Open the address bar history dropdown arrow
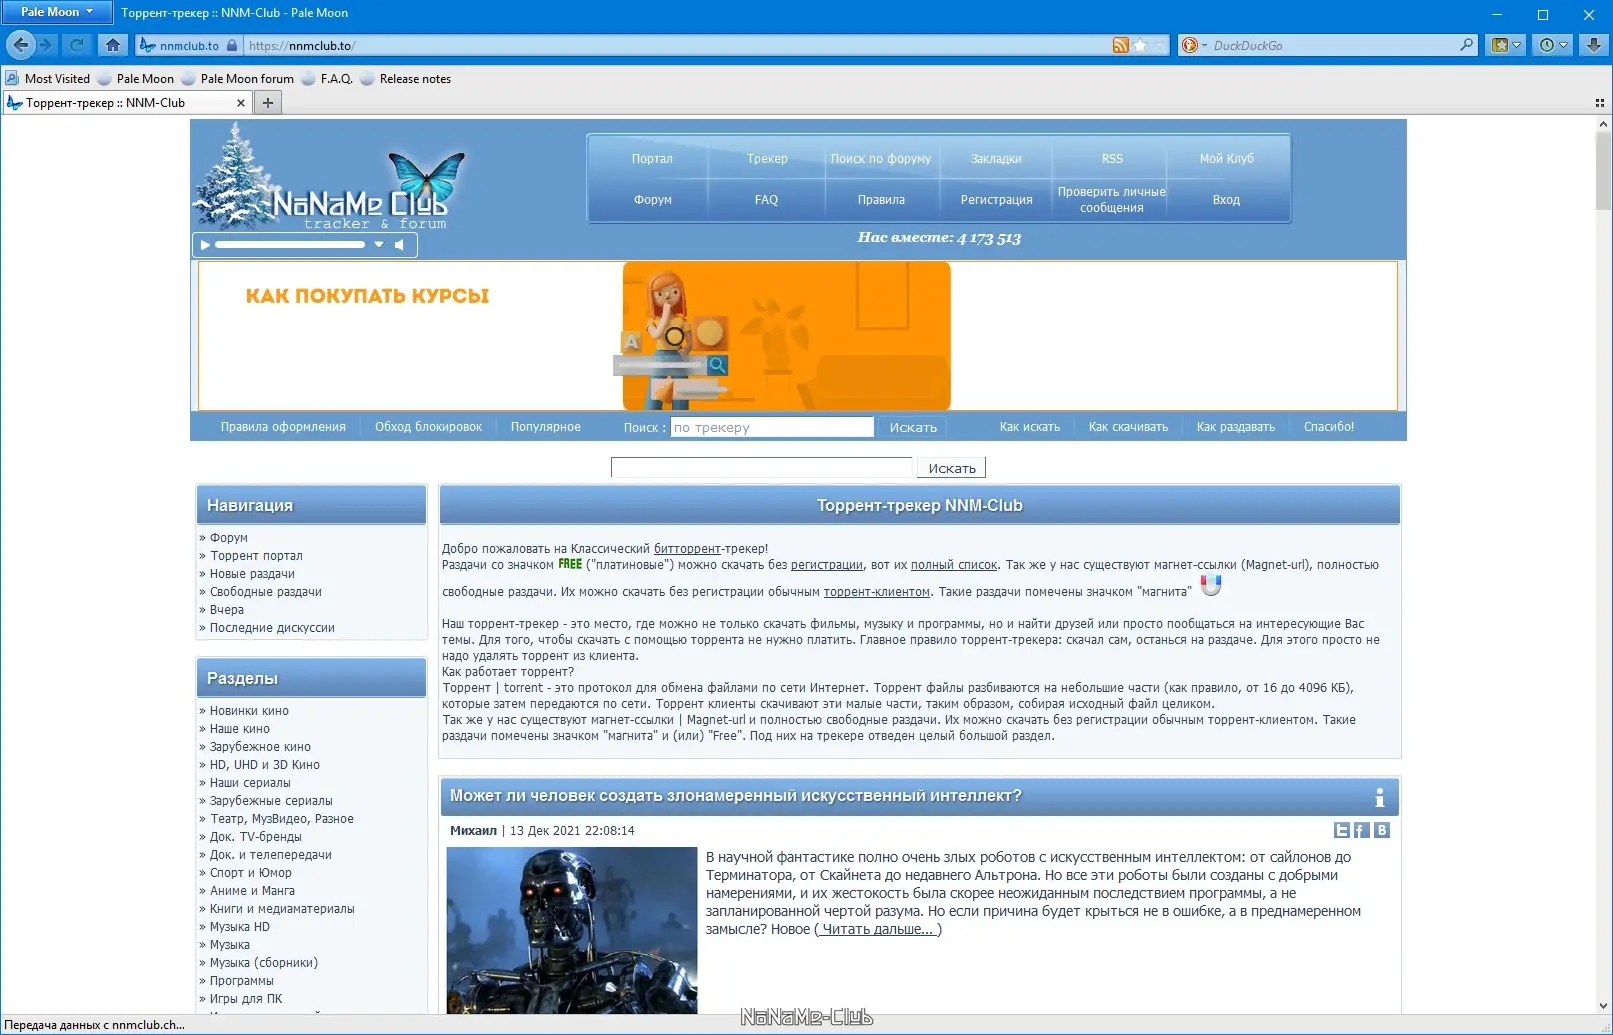This screenshot has height=1035, width=1613. (1160, 45)
